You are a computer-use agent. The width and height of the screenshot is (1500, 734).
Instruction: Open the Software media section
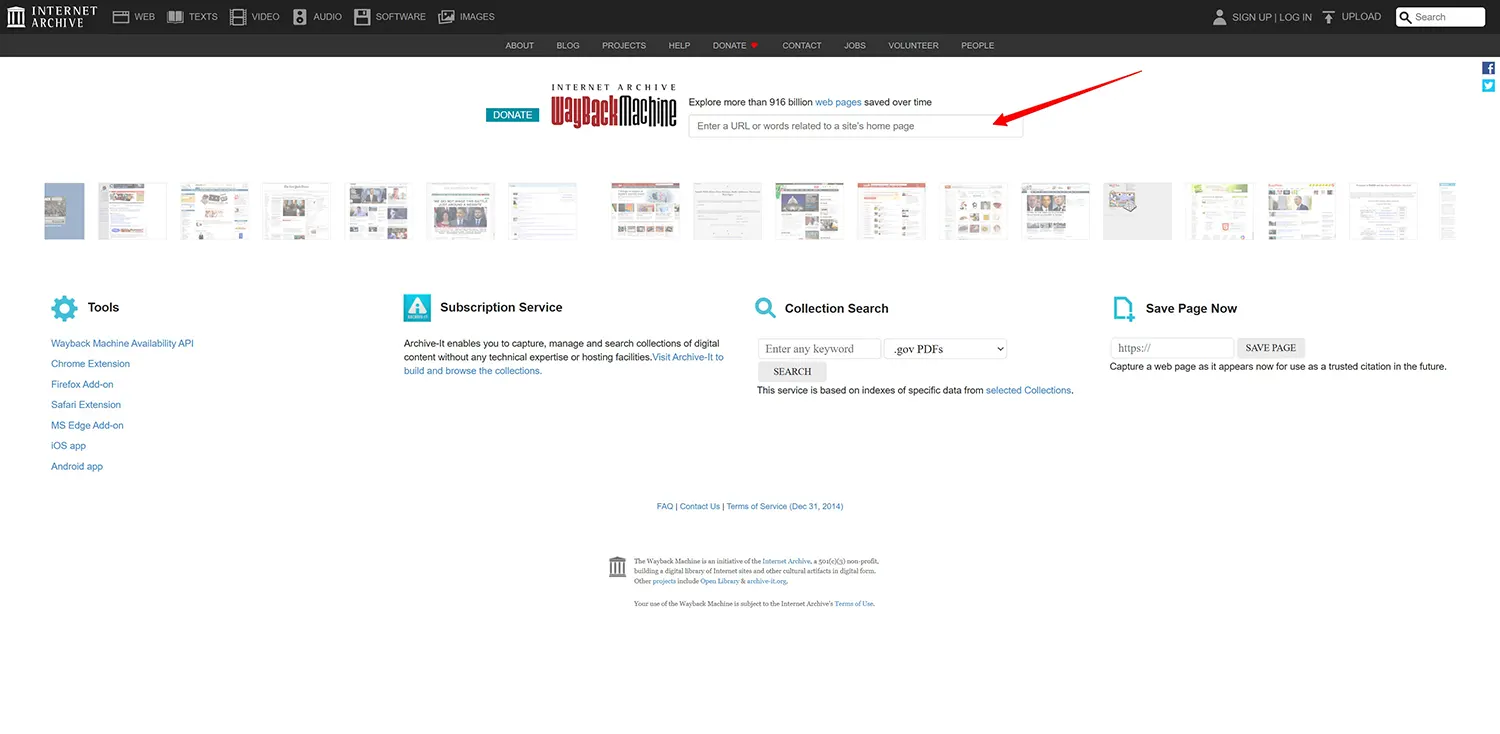(389, 17)
